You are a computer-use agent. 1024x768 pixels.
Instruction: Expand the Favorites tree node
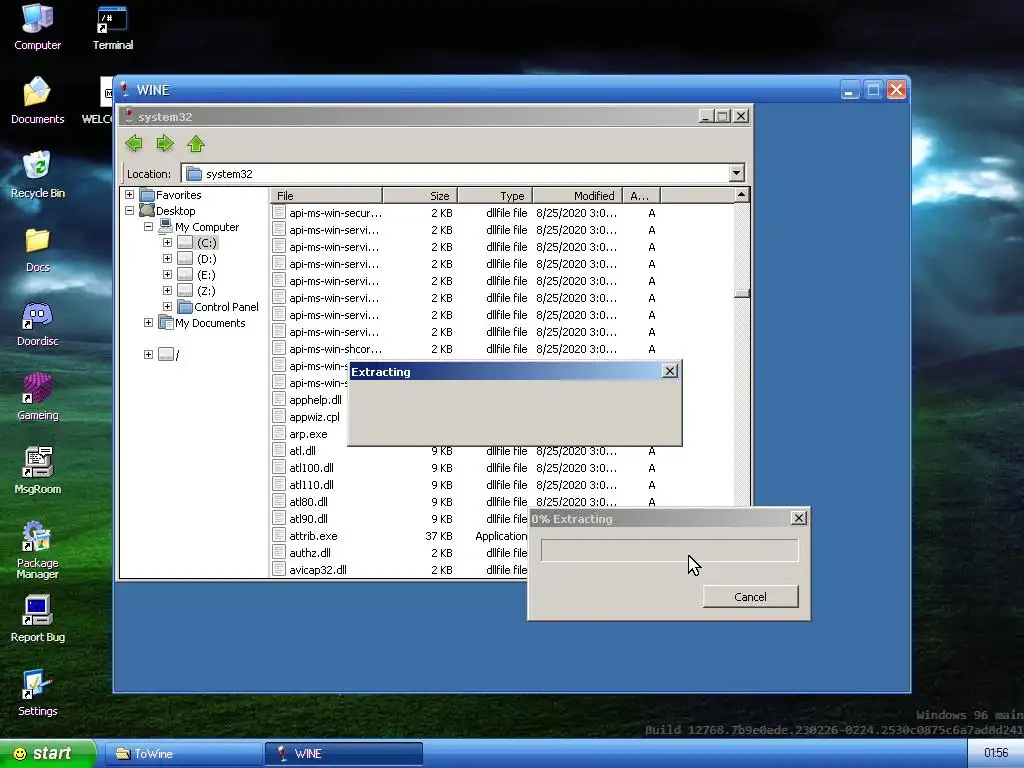pyautogui.click(x=129, y=195)
